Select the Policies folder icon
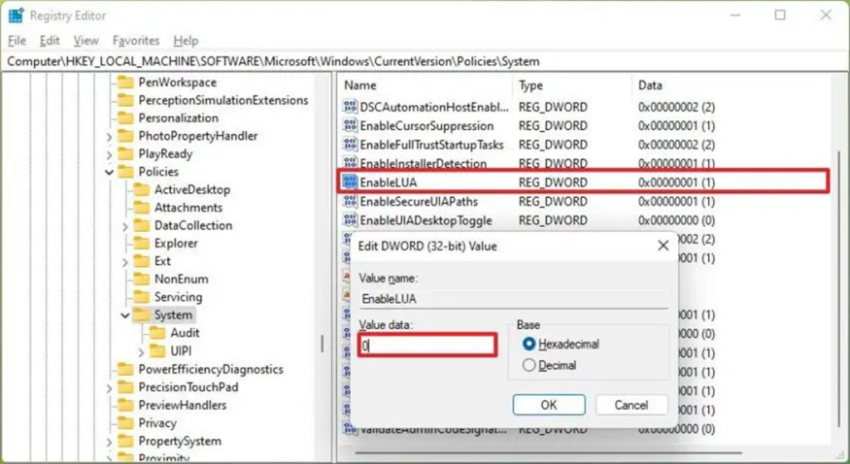The height and width of the screenshot is (464, 850). click(126, 172)
